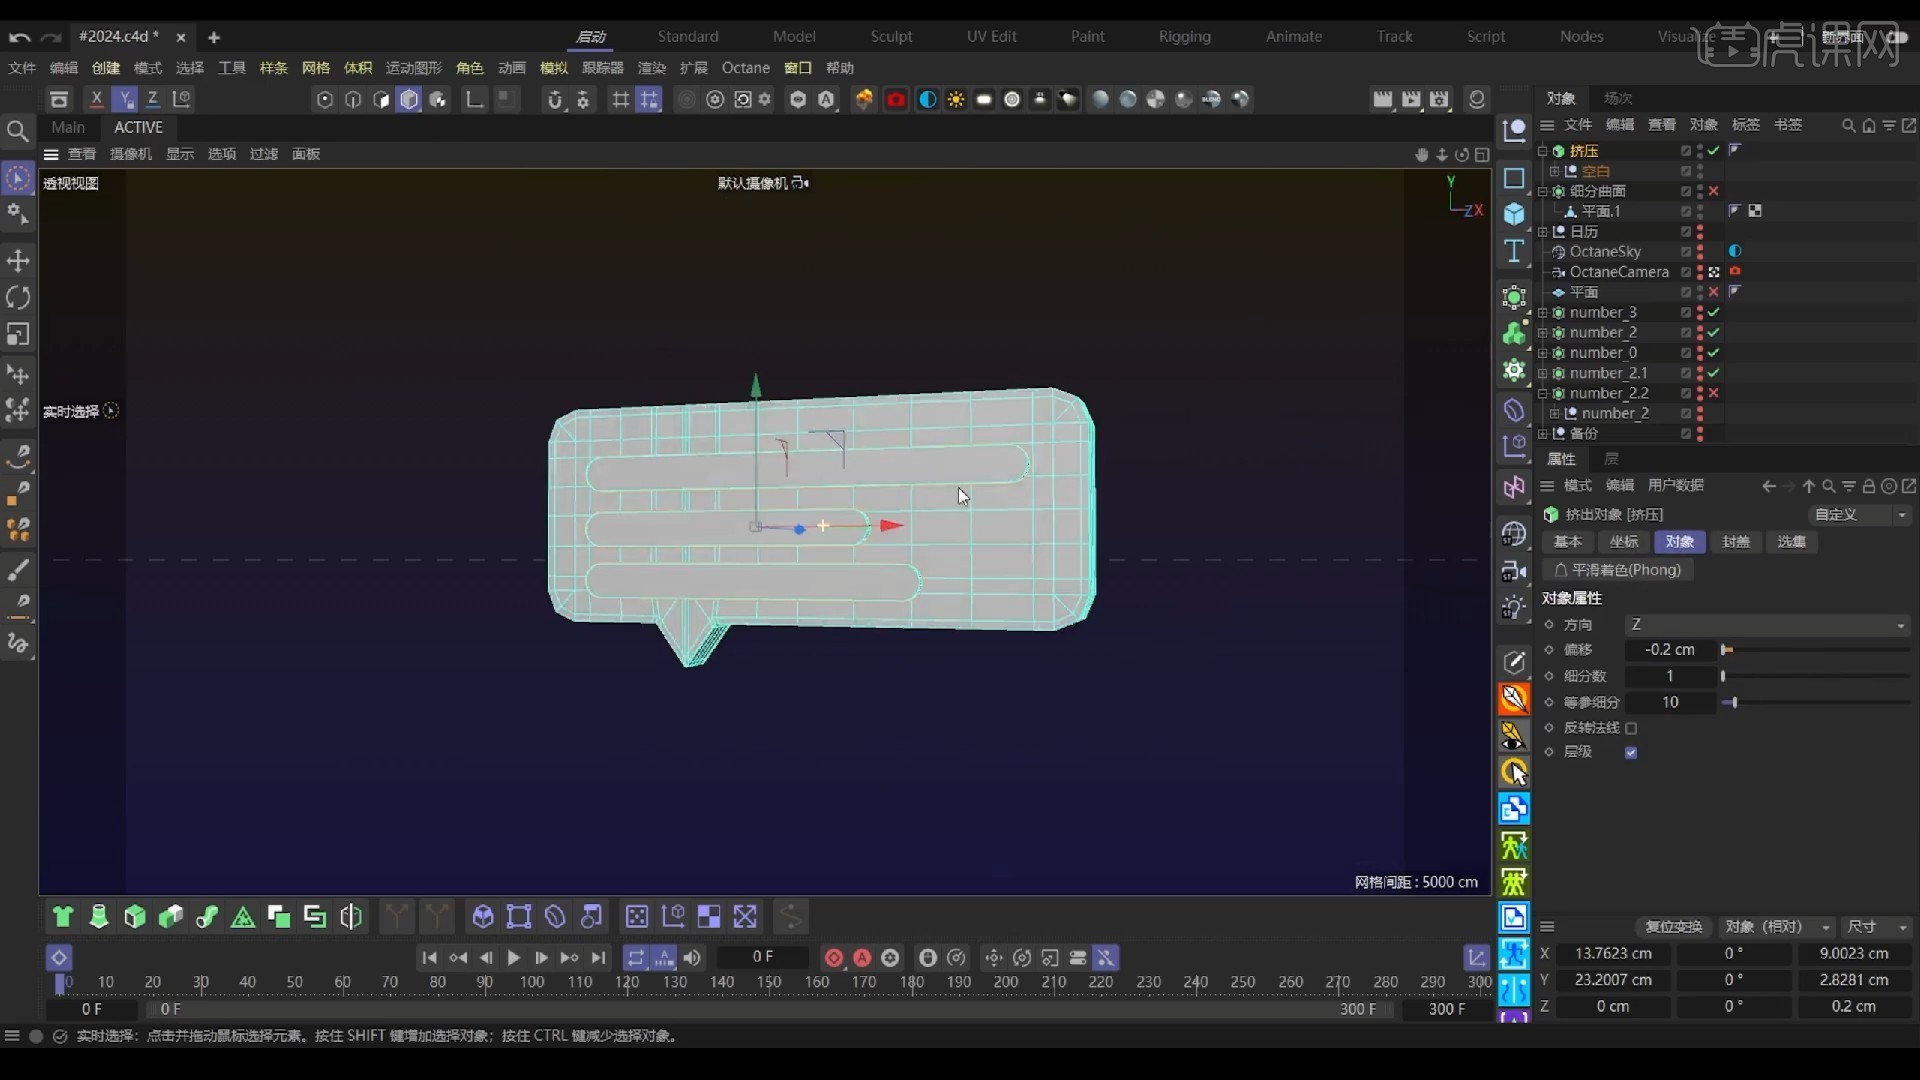Switch to the Sculpt layout tab
1920x1080 pixels.
click(891, 36)
